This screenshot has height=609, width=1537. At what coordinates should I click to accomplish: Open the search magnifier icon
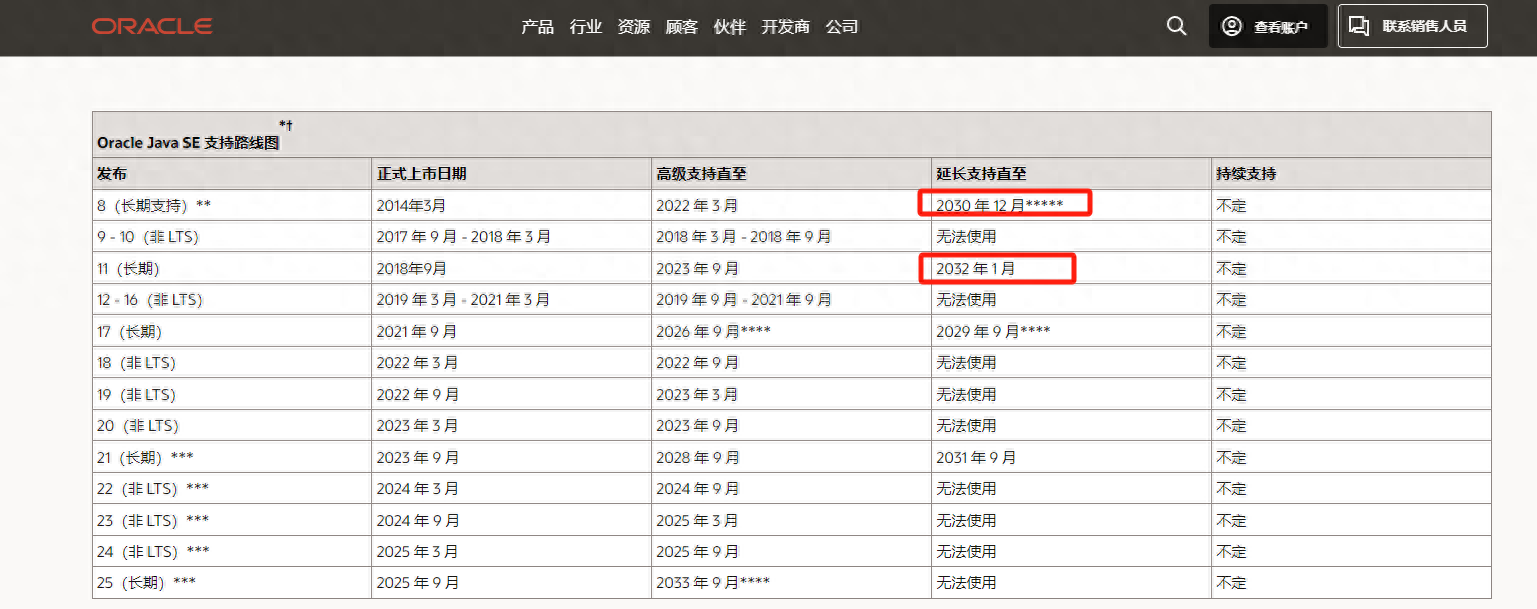pyautogui.click(x=1177, y=26)
